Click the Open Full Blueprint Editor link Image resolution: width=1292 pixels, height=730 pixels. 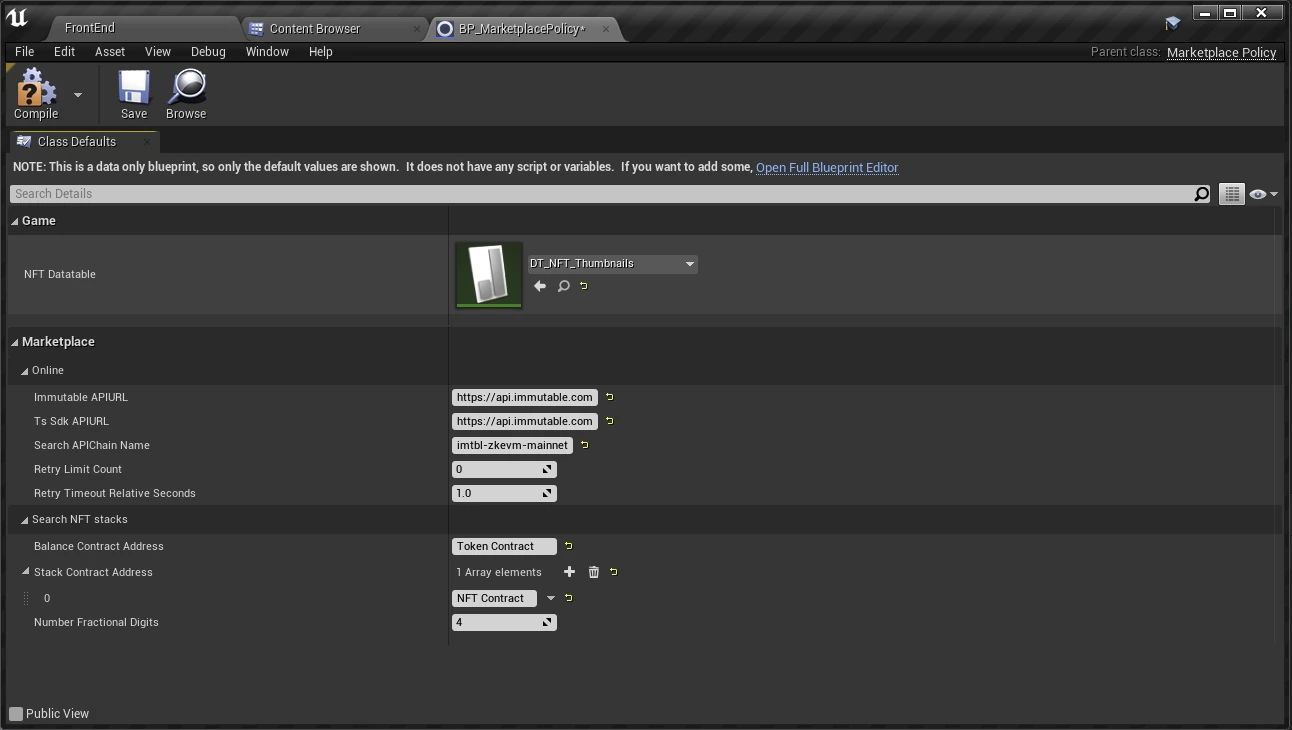point(827,168)
